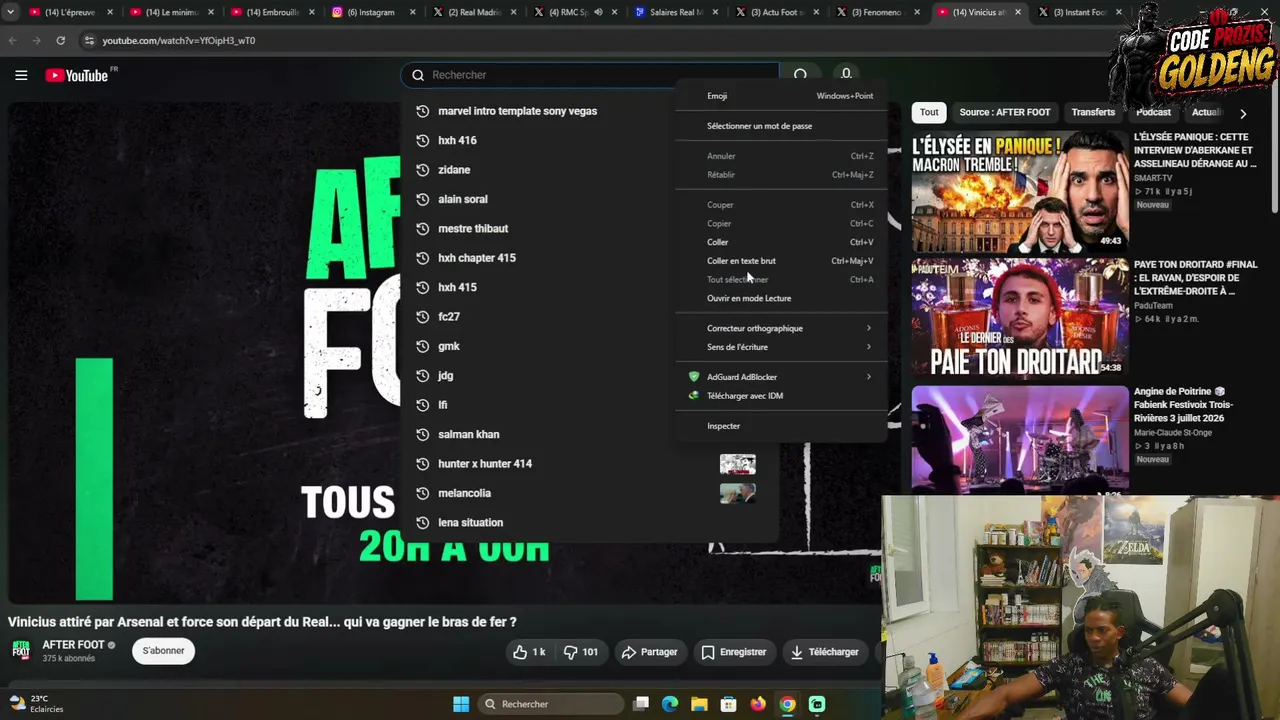Open the 'L'Élysée en panique' video thumbnail

point(1019,190)
